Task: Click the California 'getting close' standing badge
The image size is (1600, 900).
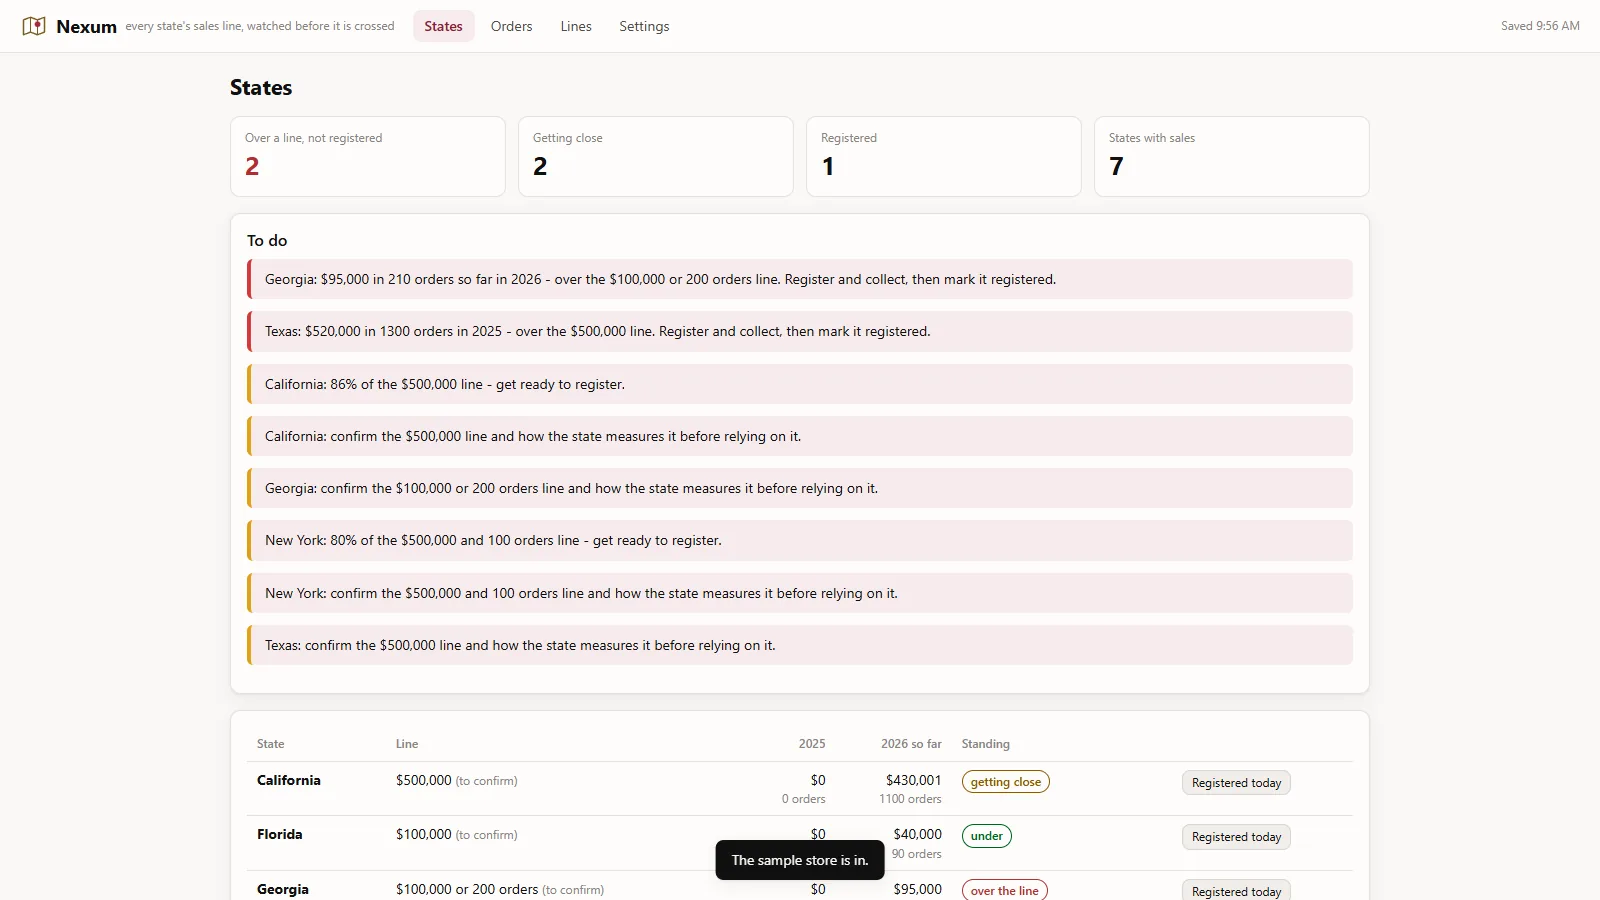Action: point(1005,782)
